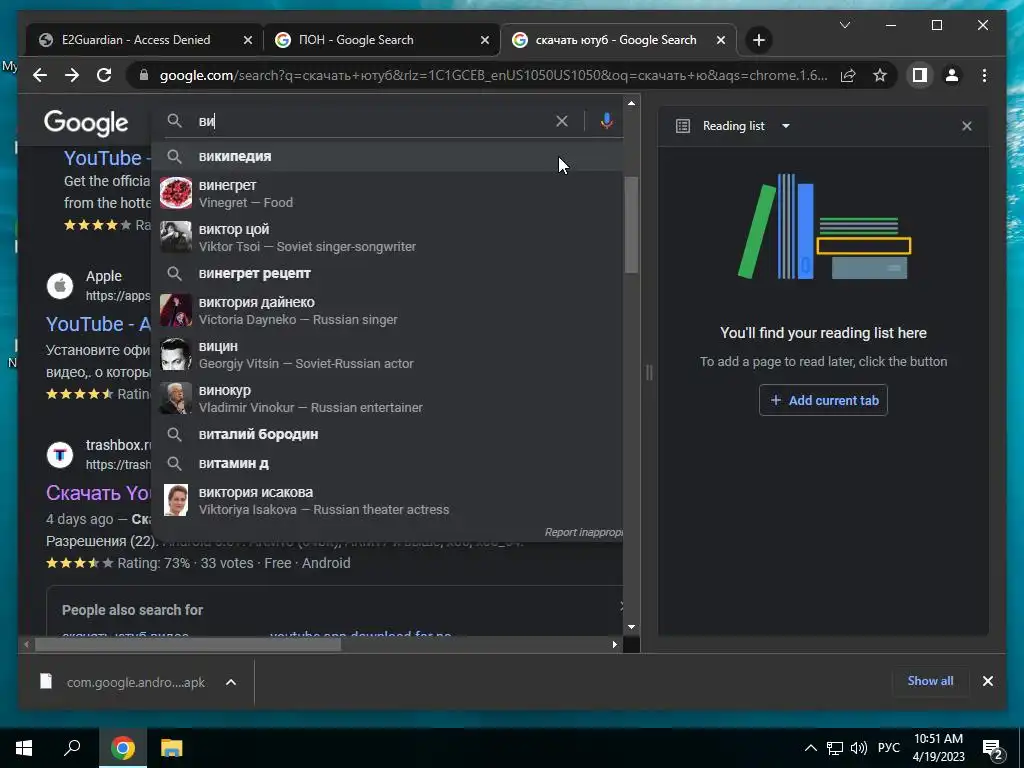Select the витамин д suggestion
Screen dimensions: 1024x768
point(387,464)
